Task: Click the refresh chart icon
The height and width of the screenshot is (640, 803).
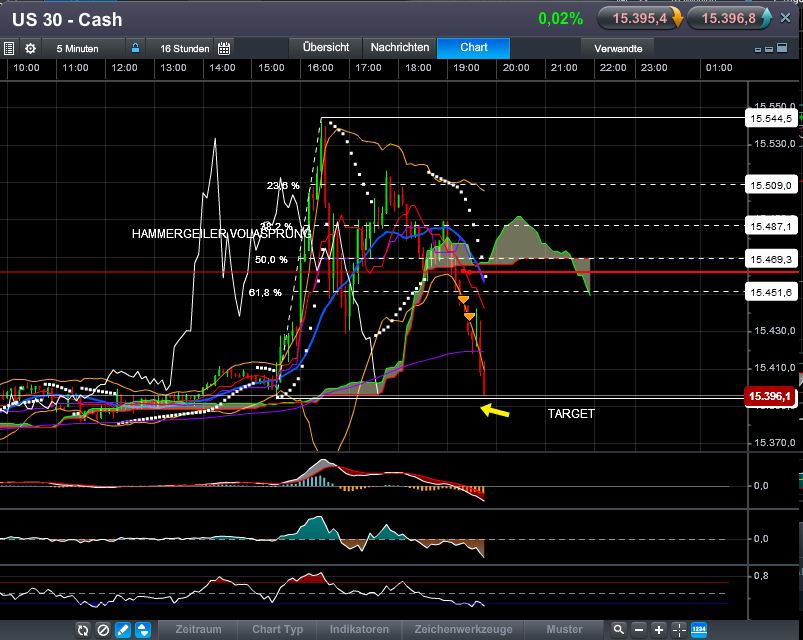Action: point(83,630)
